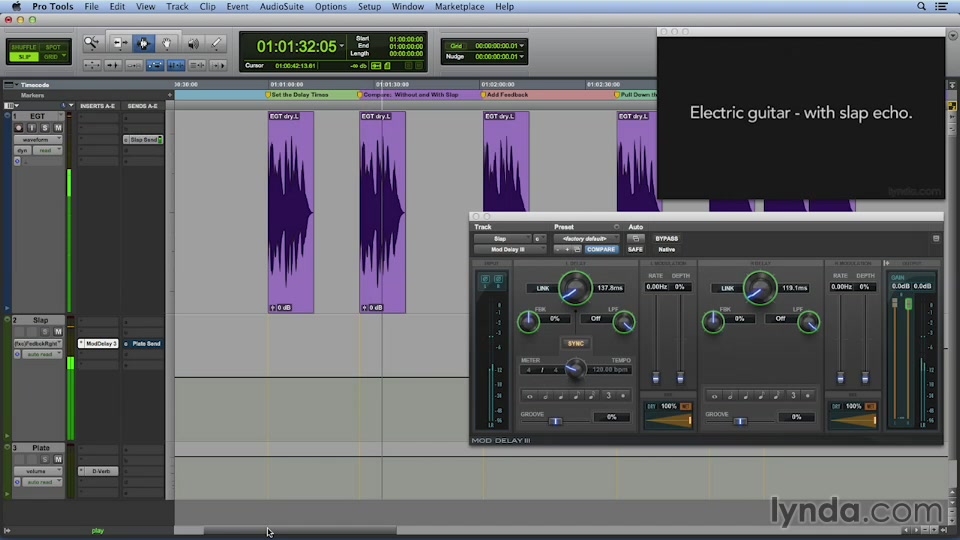Select the Scrubber speaker tool
Screen dimensions: 960x540
click(x=193, y=43)
